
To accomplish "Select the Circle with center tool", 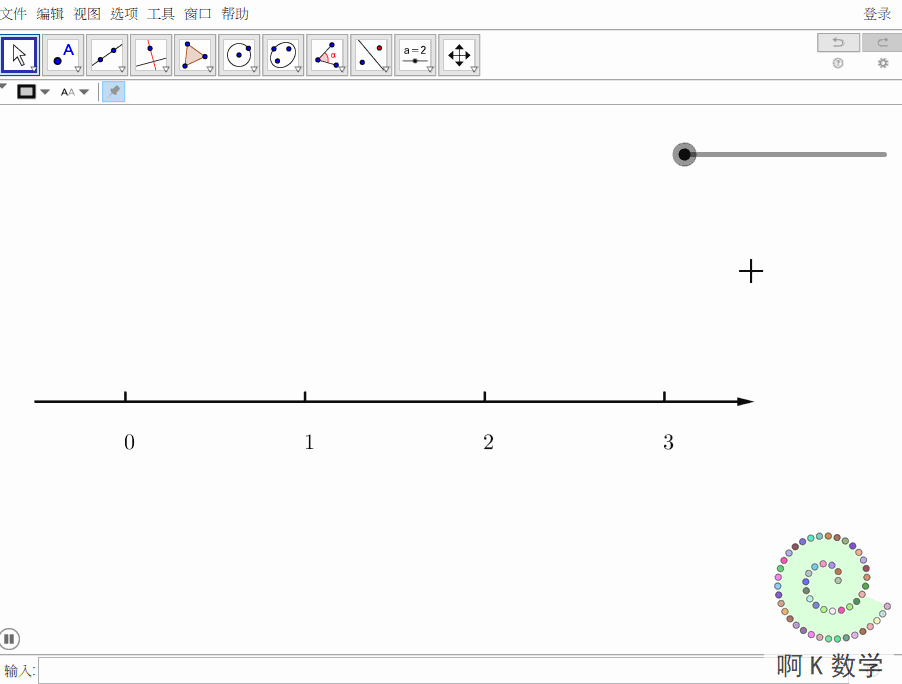I will pos(239,55).
